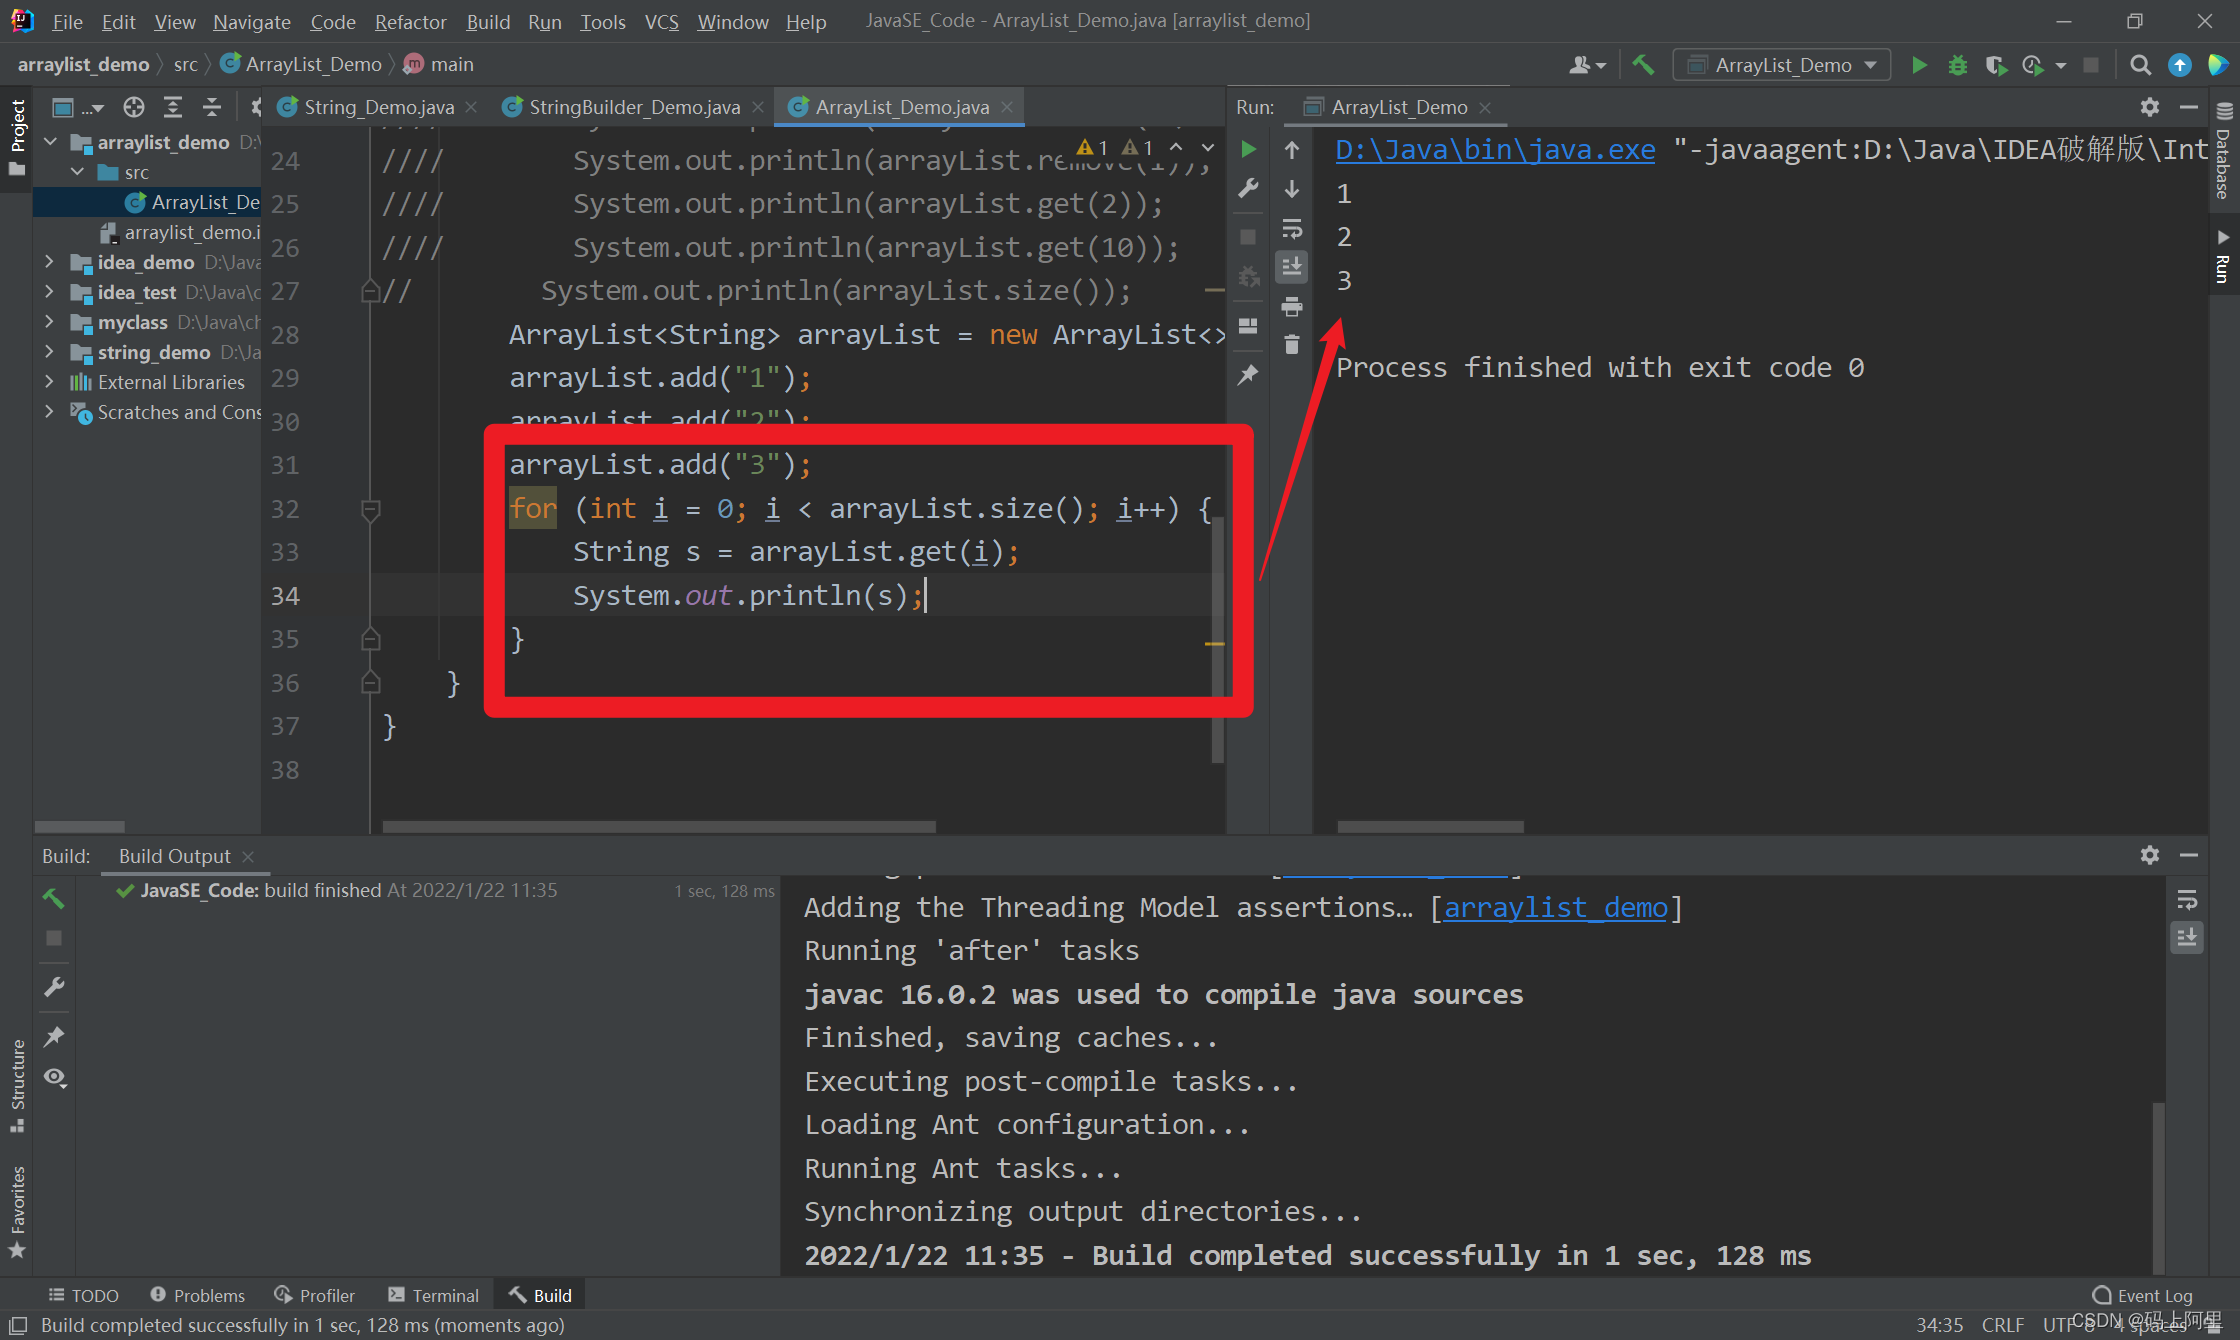Viewport: 2240px width, 1340px height.
Task: Open Run settings with the wrench icon
Action: coord(1248,189)
